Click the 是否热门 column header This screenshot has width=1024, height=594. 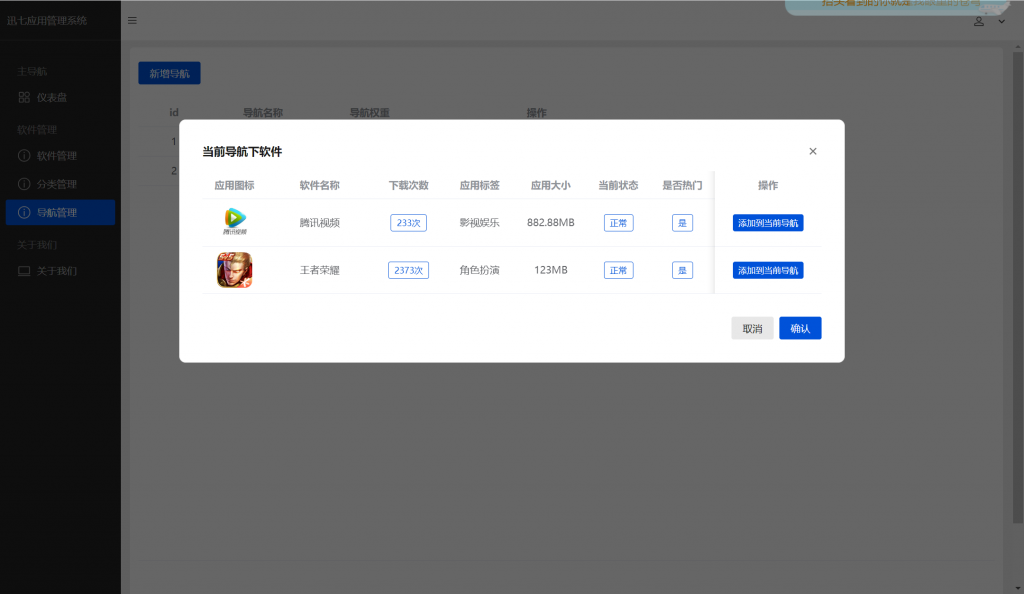tap(682, 185)
